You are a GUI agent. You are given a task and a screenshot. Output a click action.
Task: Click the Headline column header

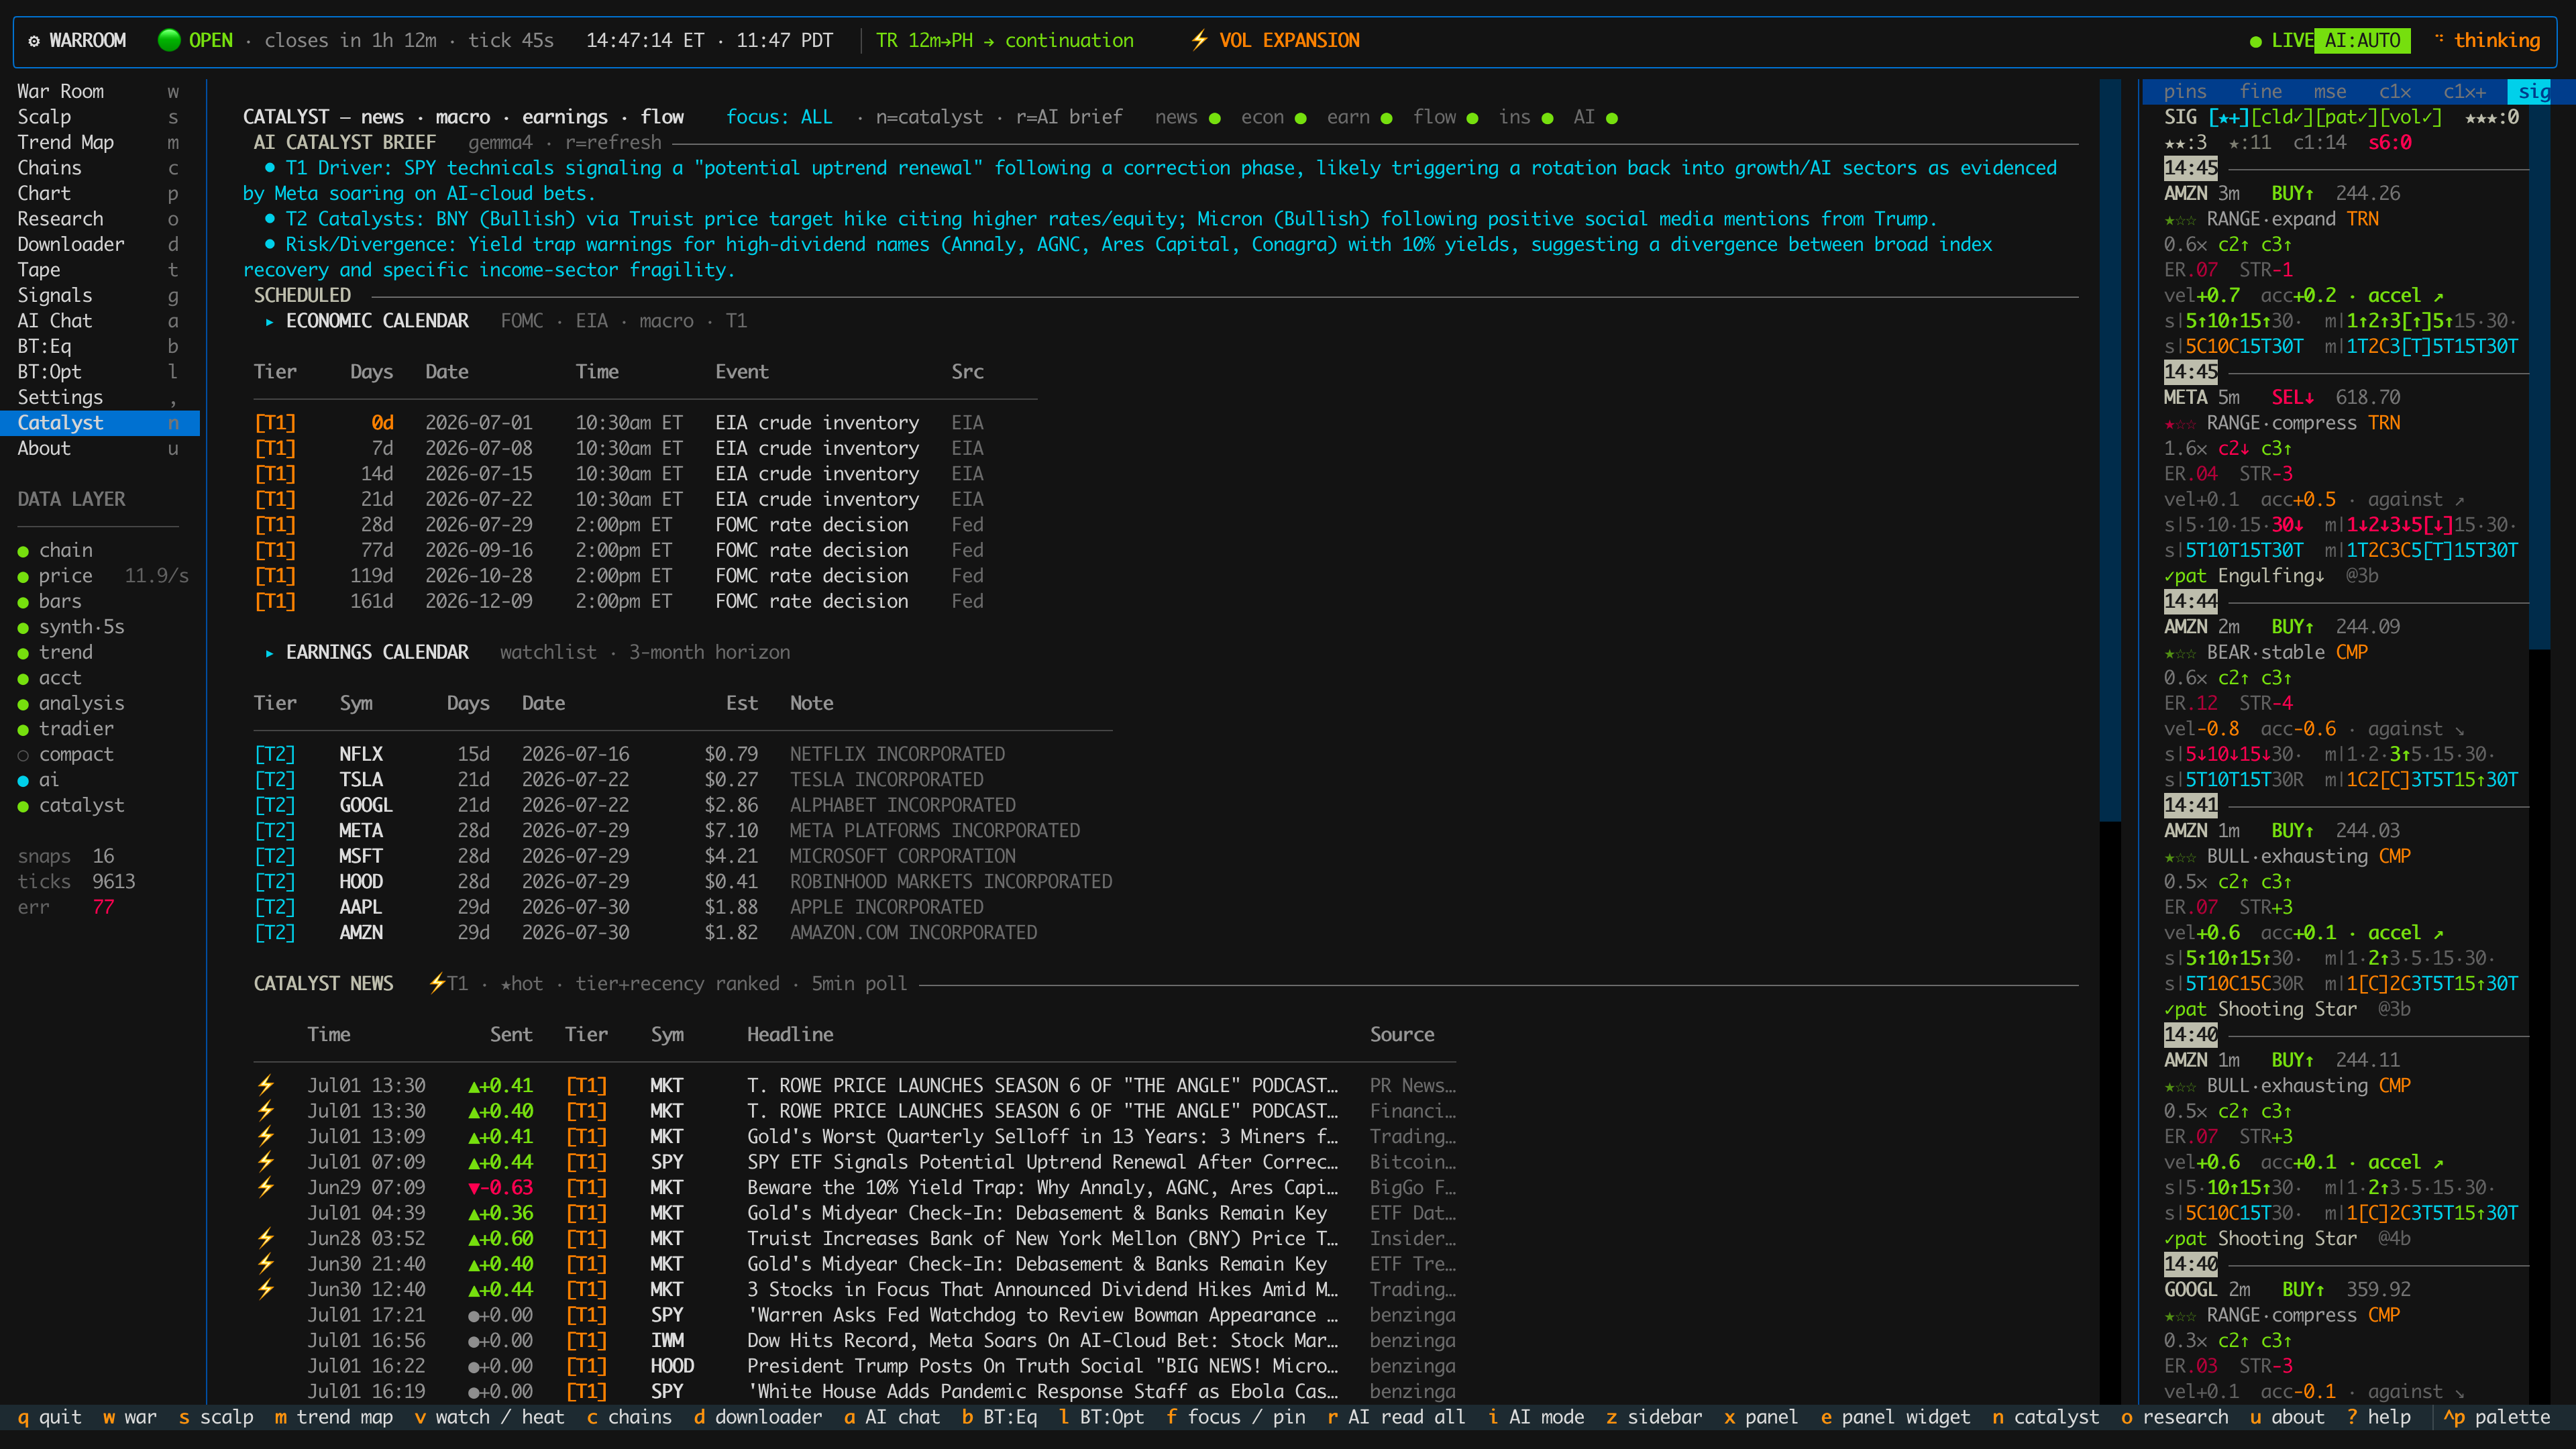pos(790,1035)
